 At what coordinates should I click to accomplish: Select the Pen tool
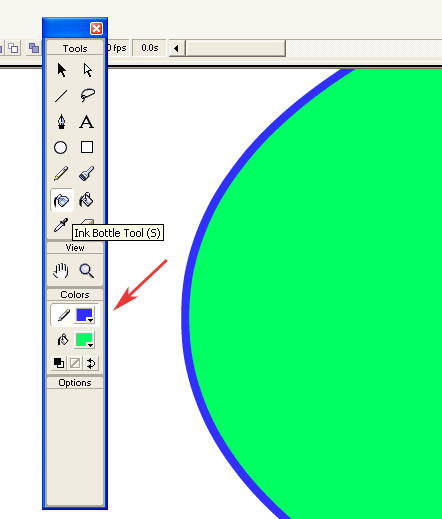click(x=61, y=122)
